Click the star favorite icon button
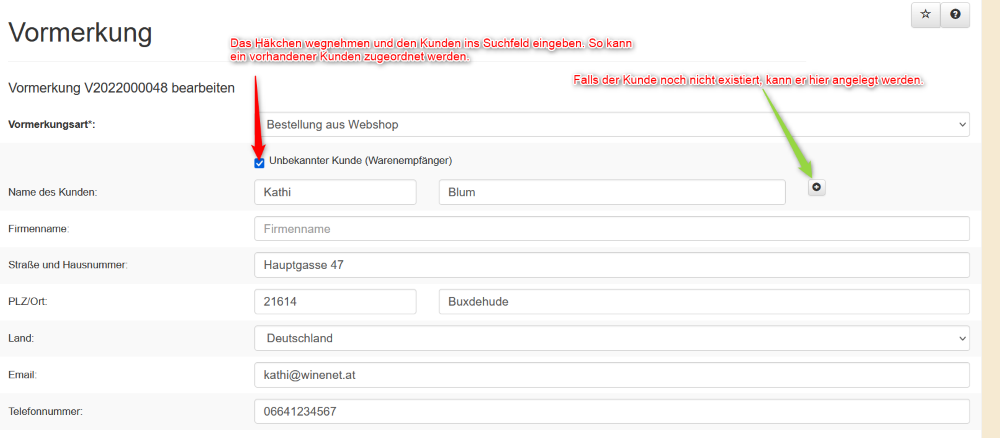1000x438 pixels. point(925,14)
